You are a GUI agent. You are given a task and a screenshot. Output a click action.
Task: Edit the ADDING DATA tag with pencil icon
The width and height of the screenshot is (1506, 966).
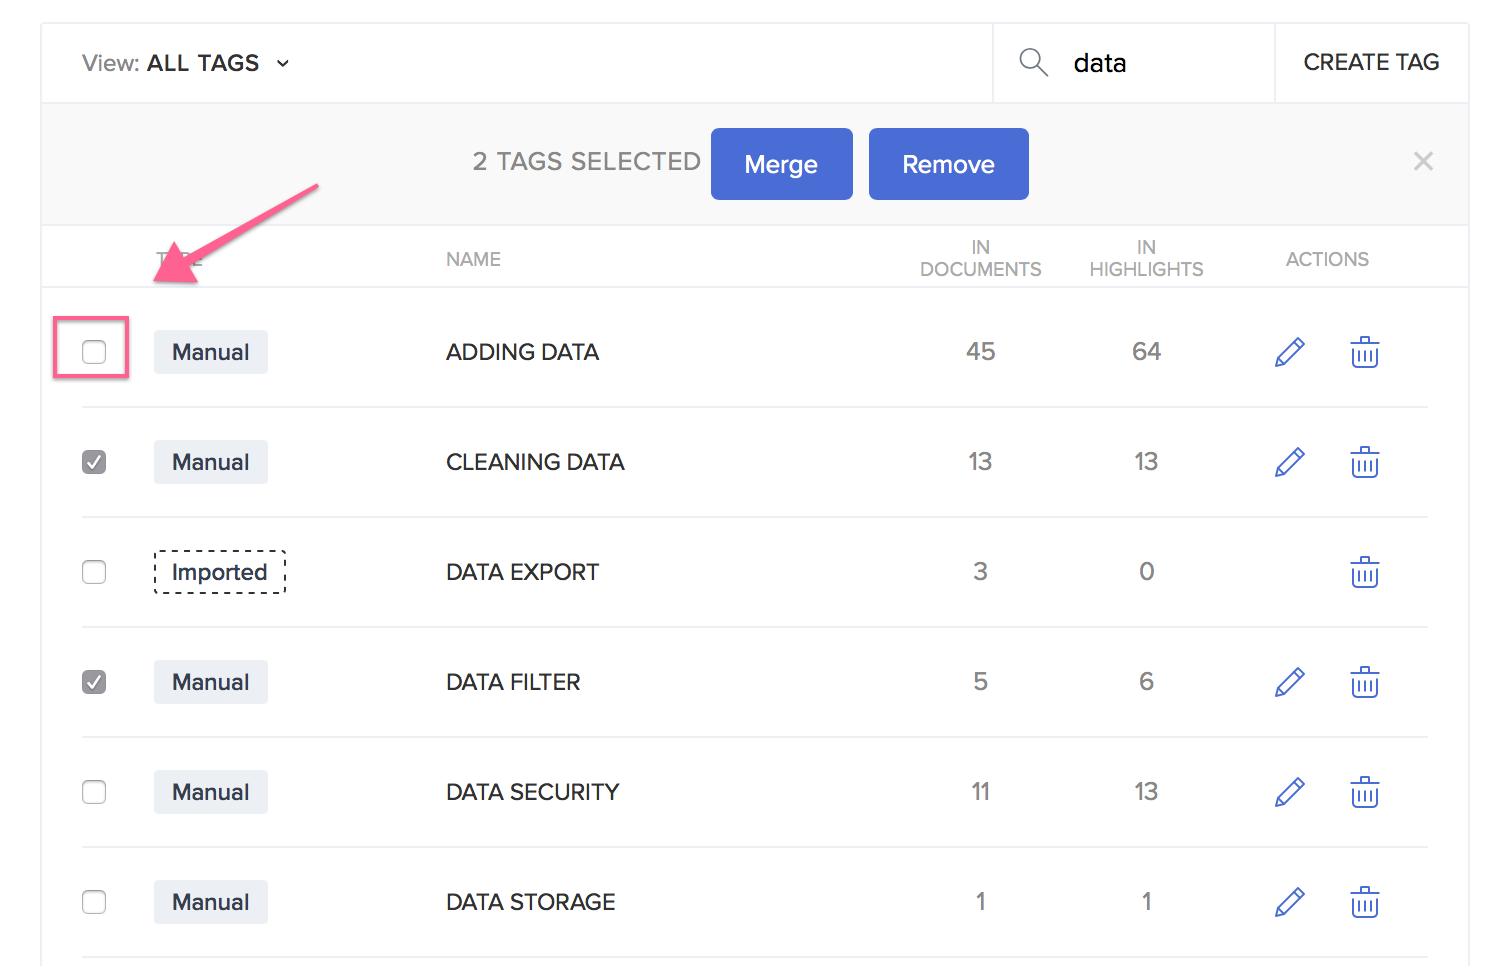(1290, 352)
